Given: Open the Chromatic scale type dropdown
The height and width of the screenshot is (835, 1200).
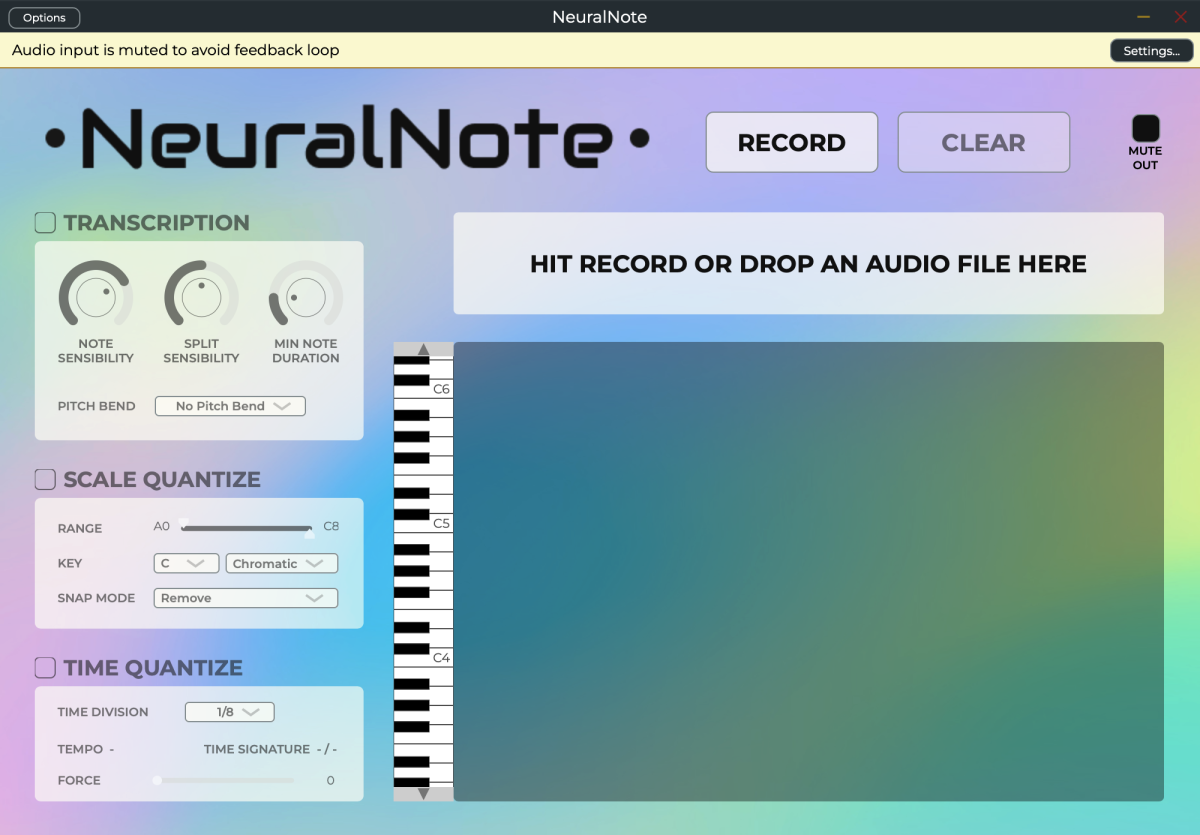Looking at the screenshot, I should click(282, 563).
